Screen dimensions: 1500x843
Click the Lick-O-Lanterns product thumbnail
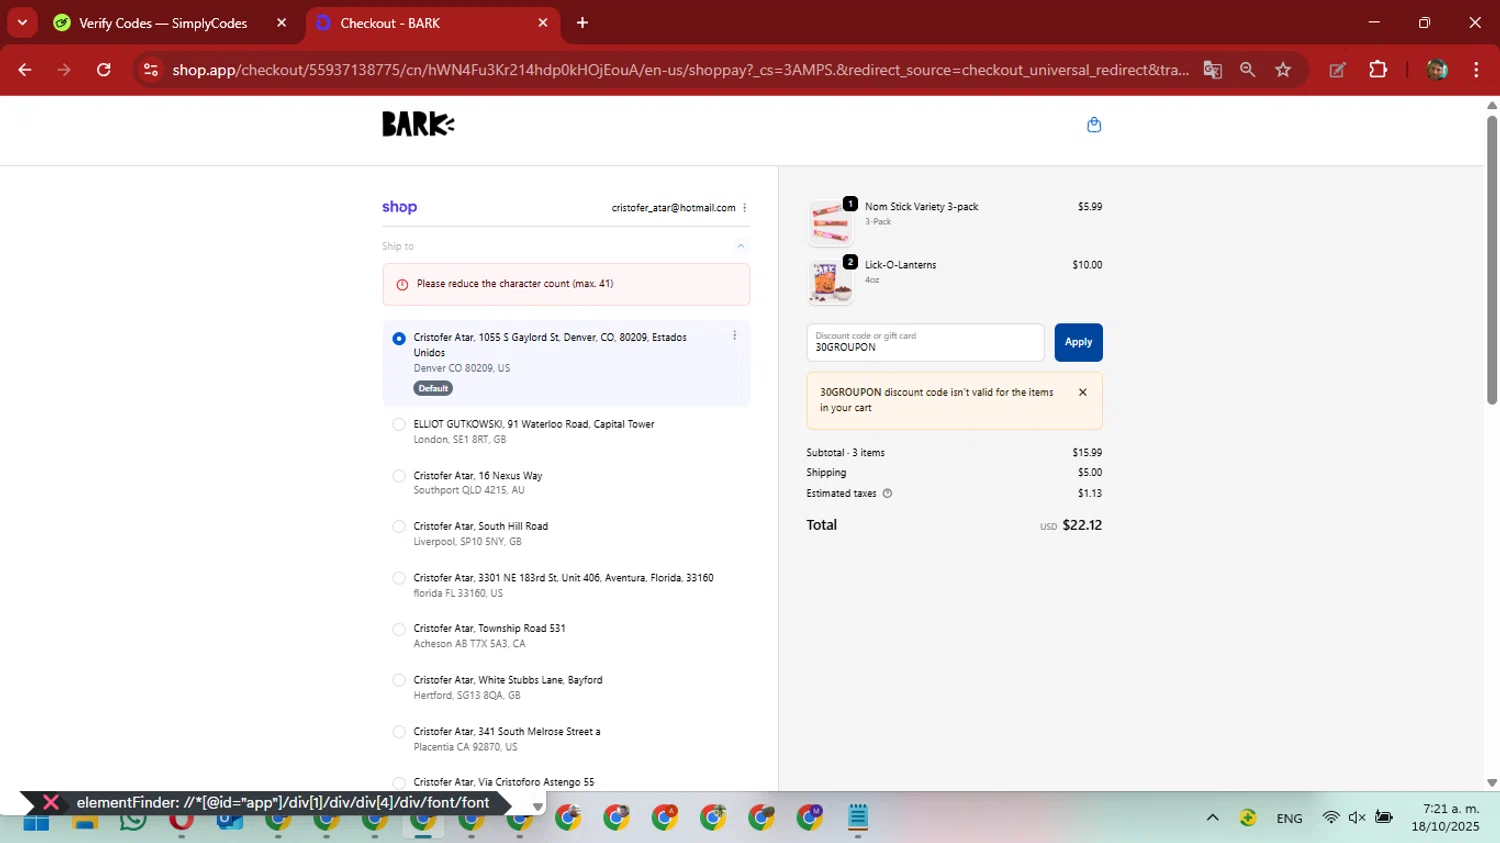coord(831,281)
